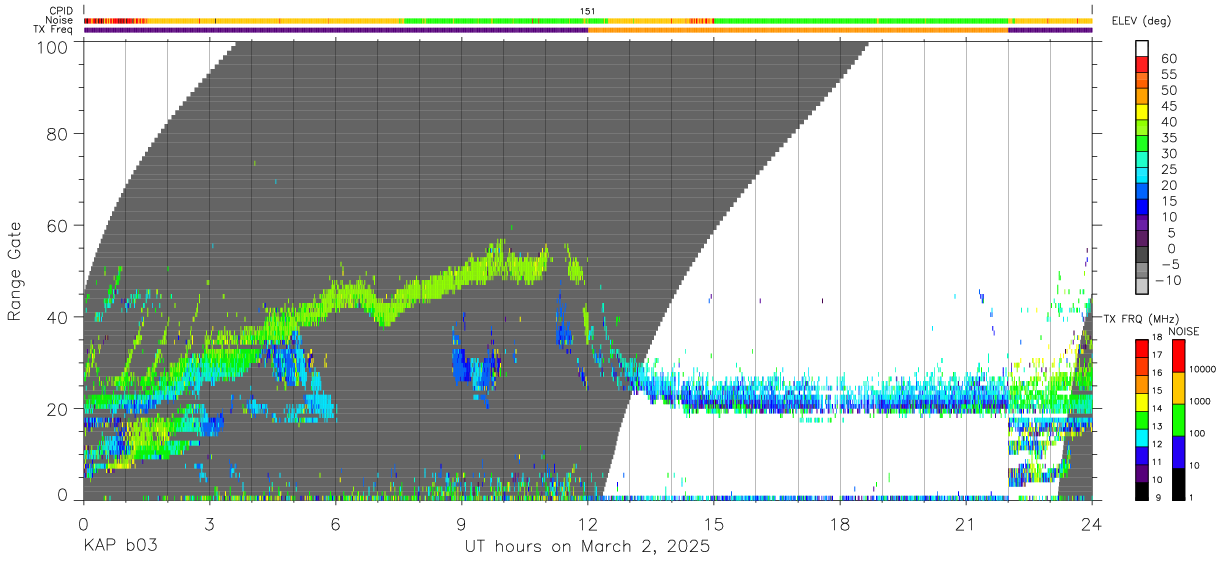Click the 'CPID' row label
1228x567 pixels.
[x=61, y=11]
